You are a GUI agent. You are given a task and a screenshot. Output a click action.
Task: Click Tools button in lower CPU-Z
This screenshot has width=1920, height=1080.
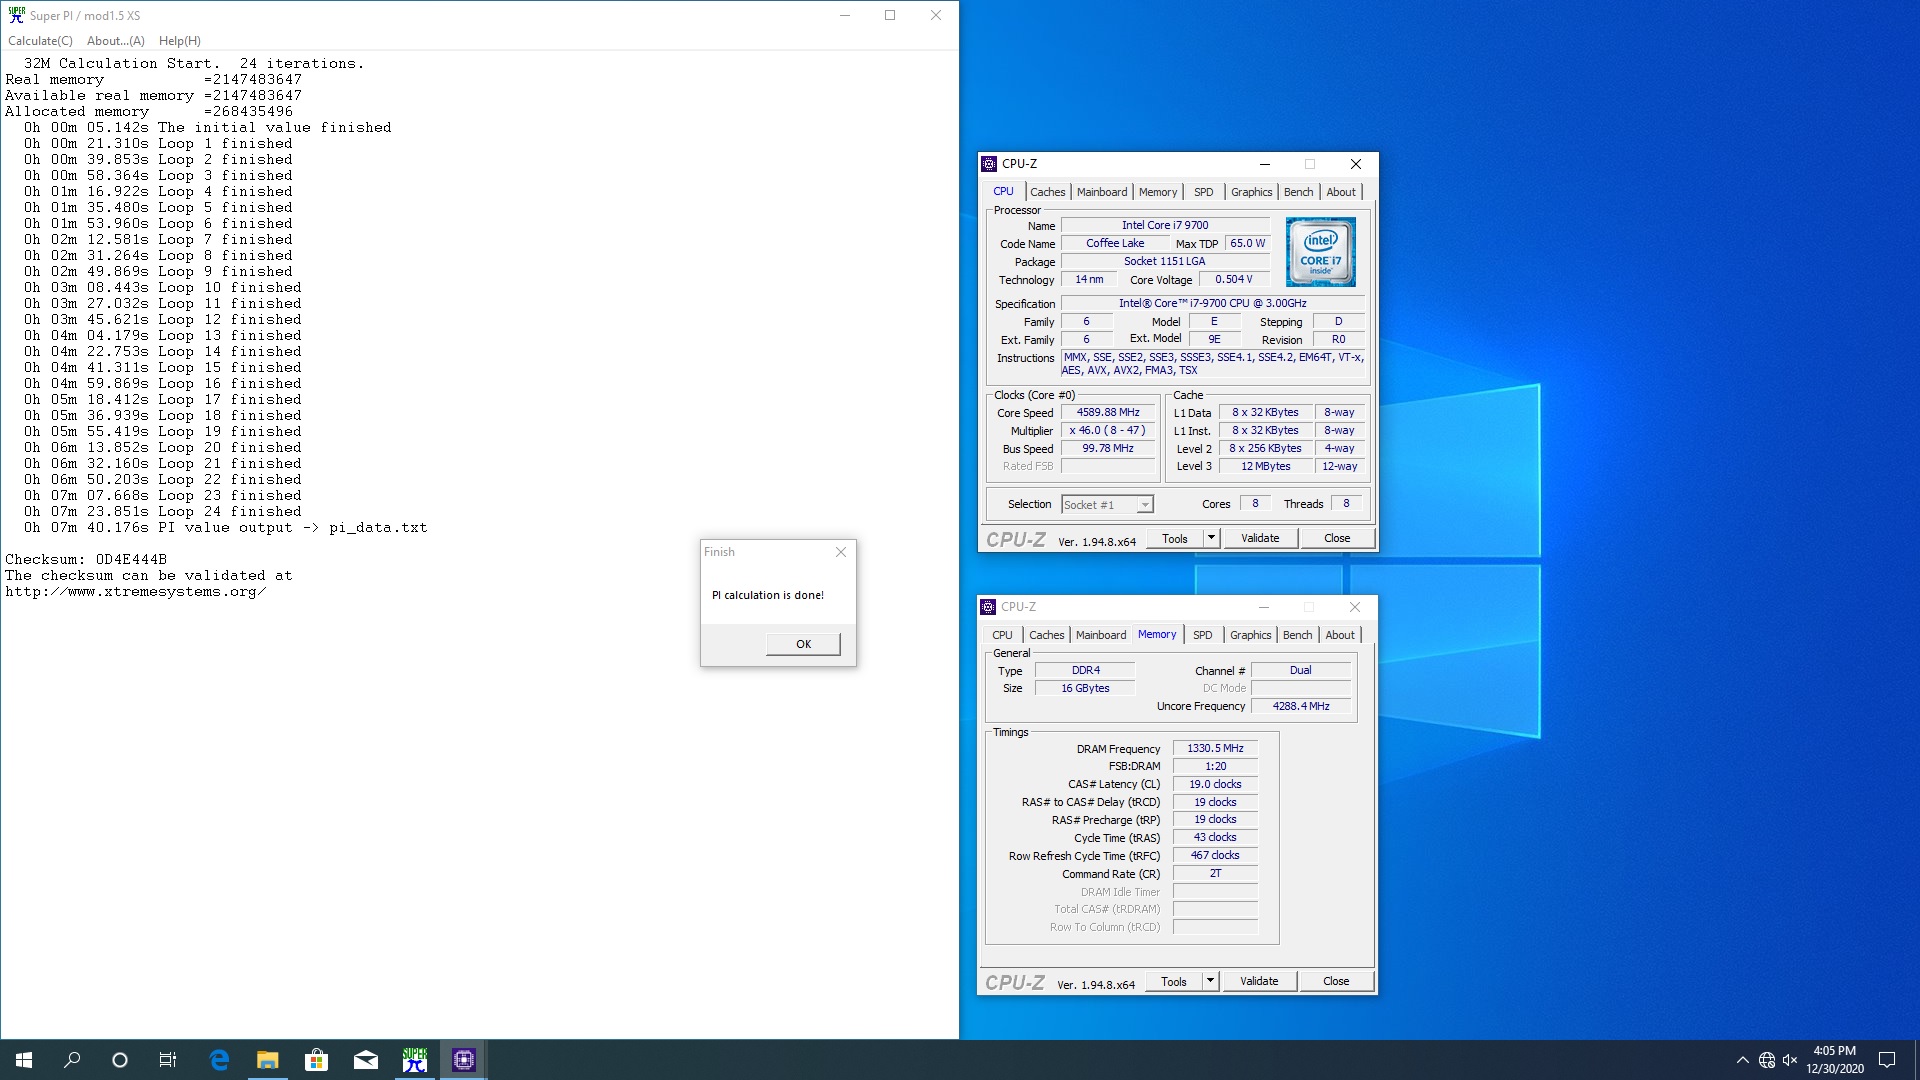1173,981
